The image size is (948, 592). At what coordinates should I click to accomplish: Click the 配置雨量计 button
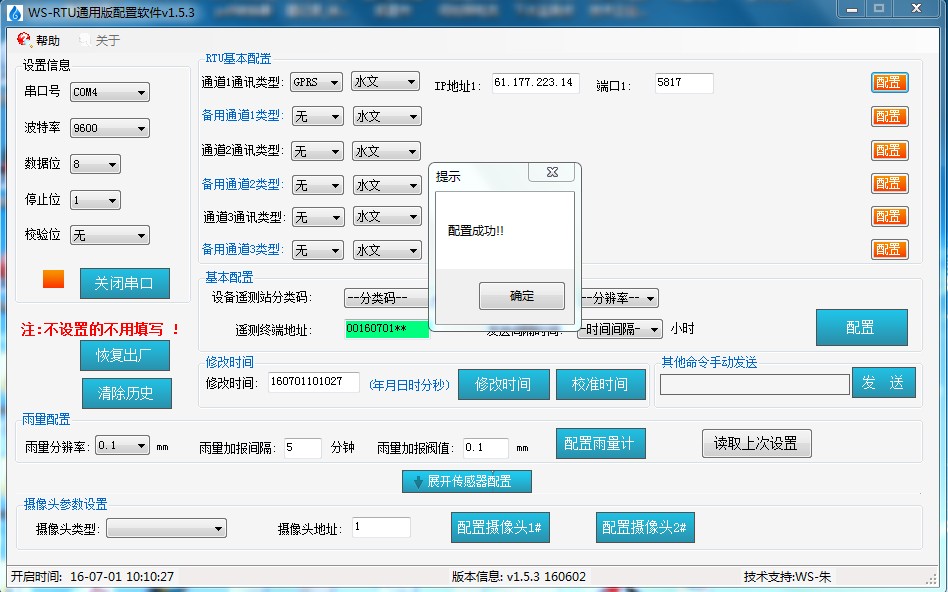pos(600,443)
